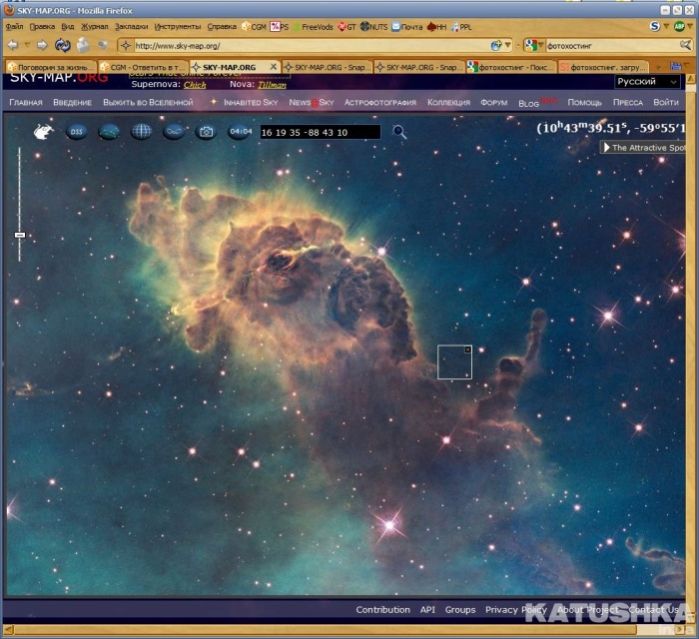Open the Inhabited Sky link

tap(251, 103)
